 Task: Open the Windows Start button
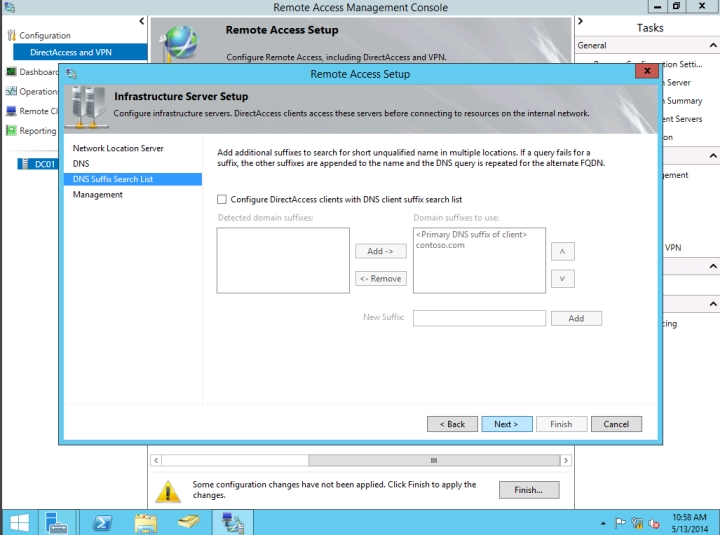[19, 523]
